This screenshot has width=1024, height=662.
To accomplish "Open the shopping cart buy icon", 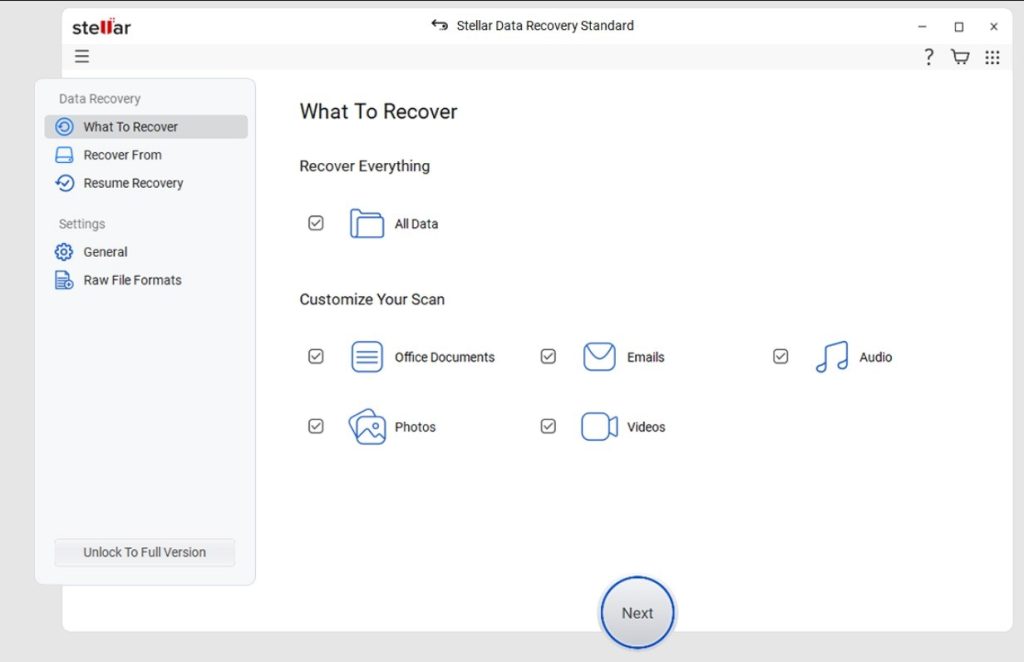I will [x=960, y=57].
